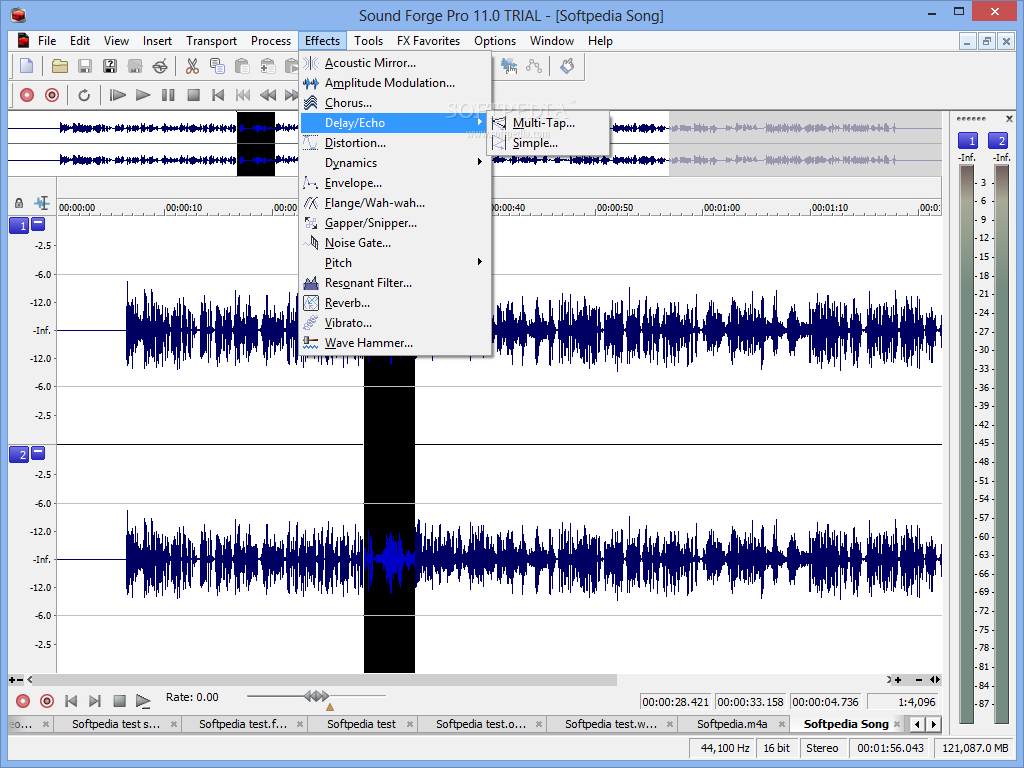Adjust the playback Rate scrub slider
1024x768 pixels.
[316, 697]
